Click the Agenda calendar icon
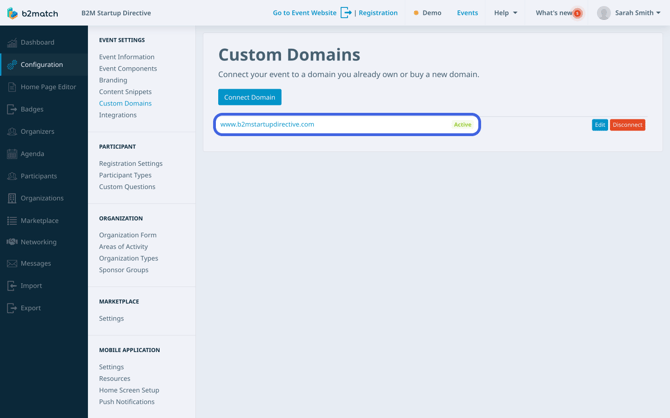Screen dimensions: 670x418 point(12,154)
